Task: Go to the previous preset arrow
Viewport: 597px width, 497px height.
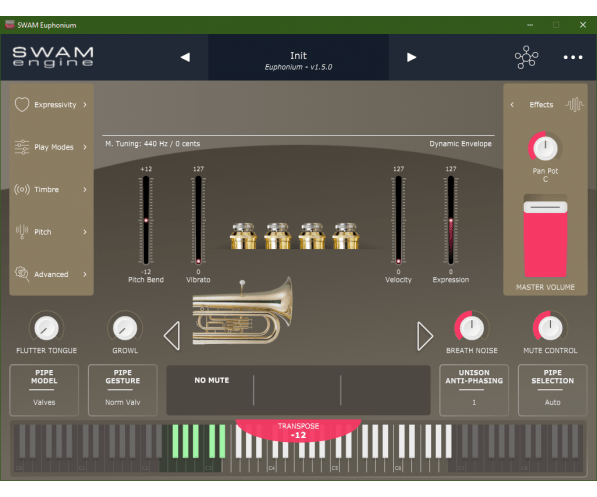Action: point(185,57)
